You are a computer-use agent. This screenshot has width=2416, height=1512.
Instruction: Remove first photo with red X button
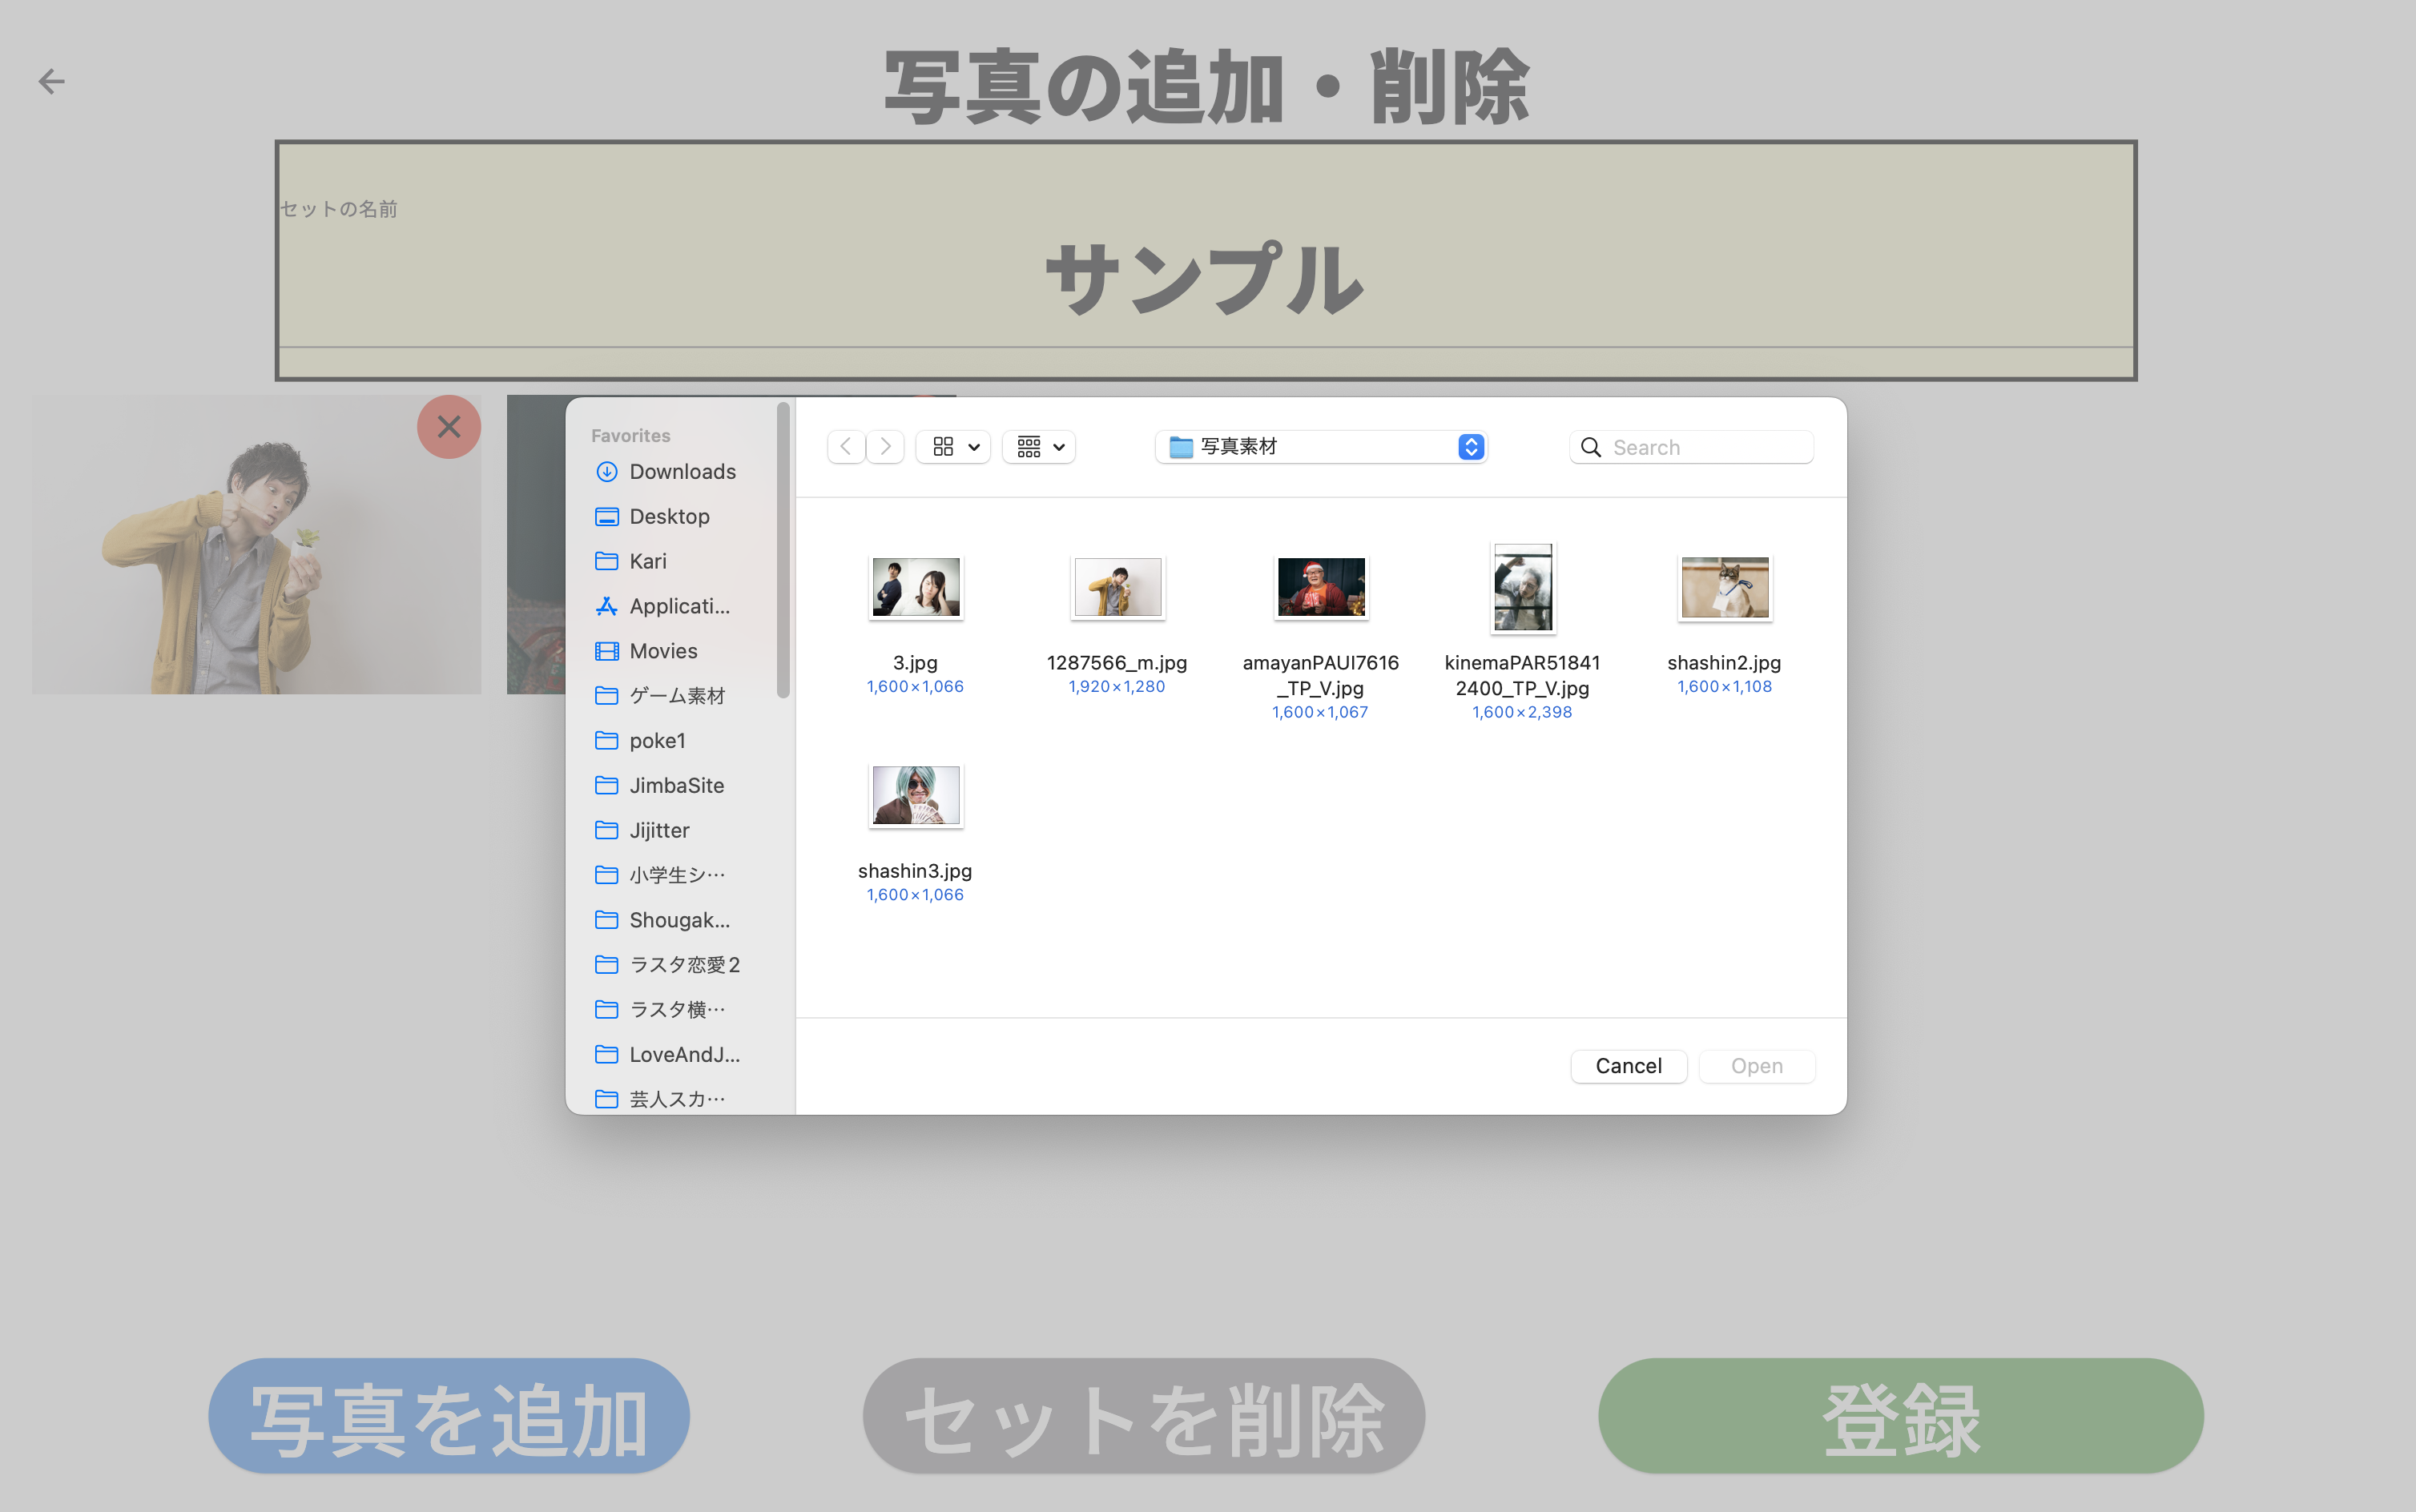tap(449, 427)
